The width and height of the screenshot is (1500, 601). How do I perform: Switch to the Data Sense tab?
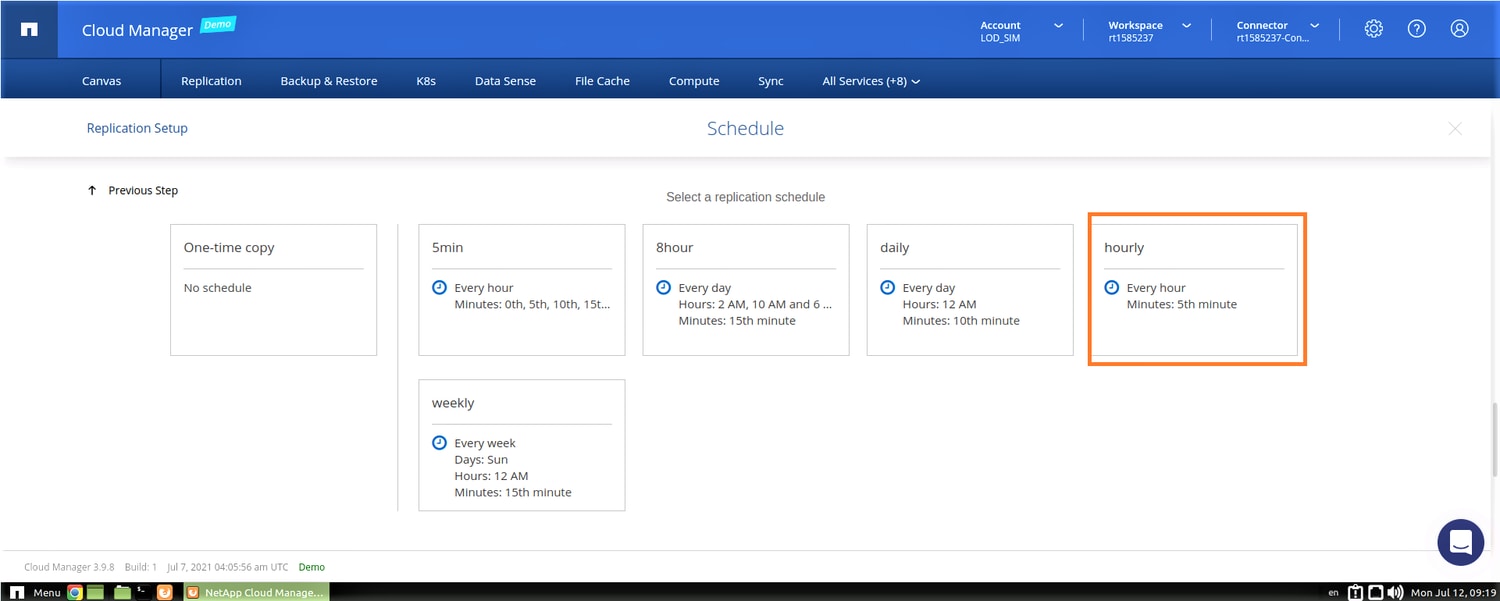point(505,81)
